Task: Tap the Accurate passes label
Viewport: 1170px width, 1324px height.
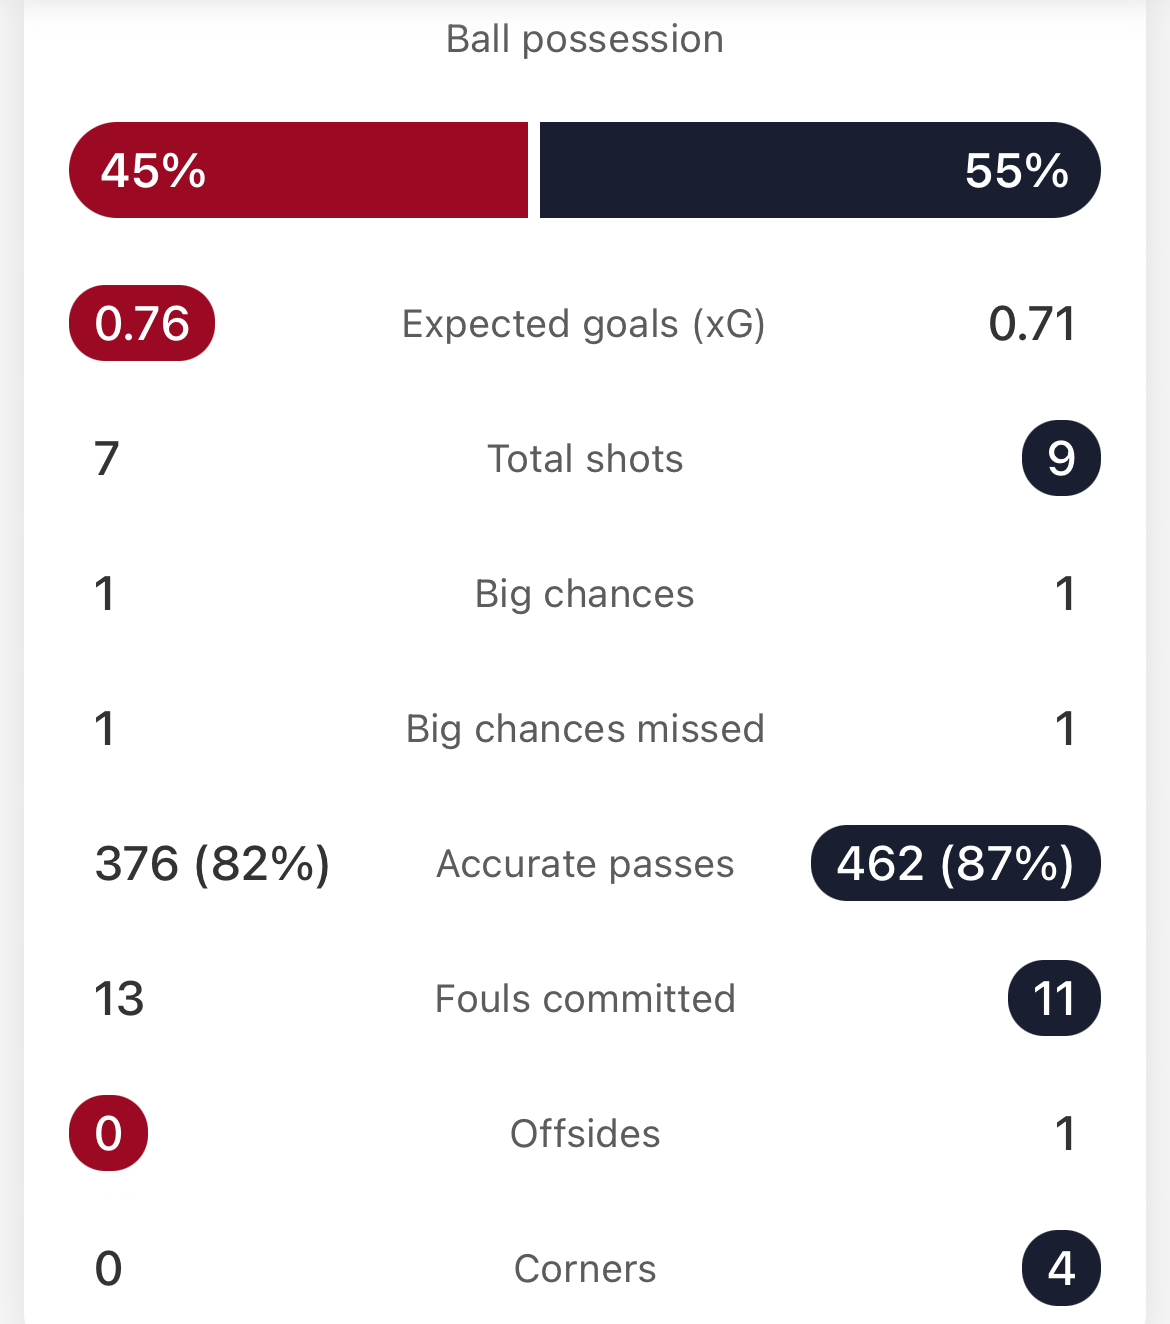Action: coord(585,864)
